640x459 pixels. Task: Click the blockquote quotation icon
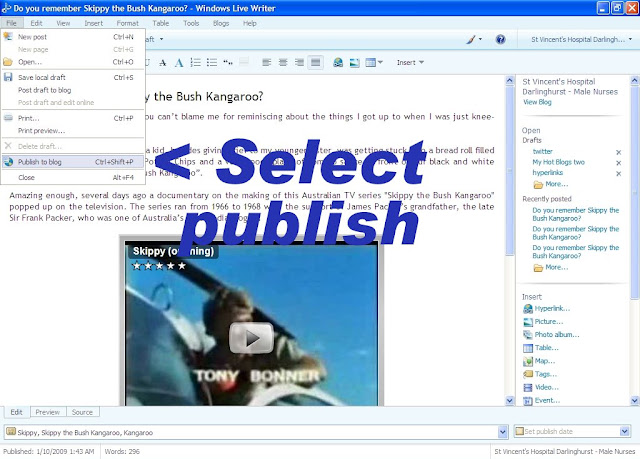click(228, 62)
